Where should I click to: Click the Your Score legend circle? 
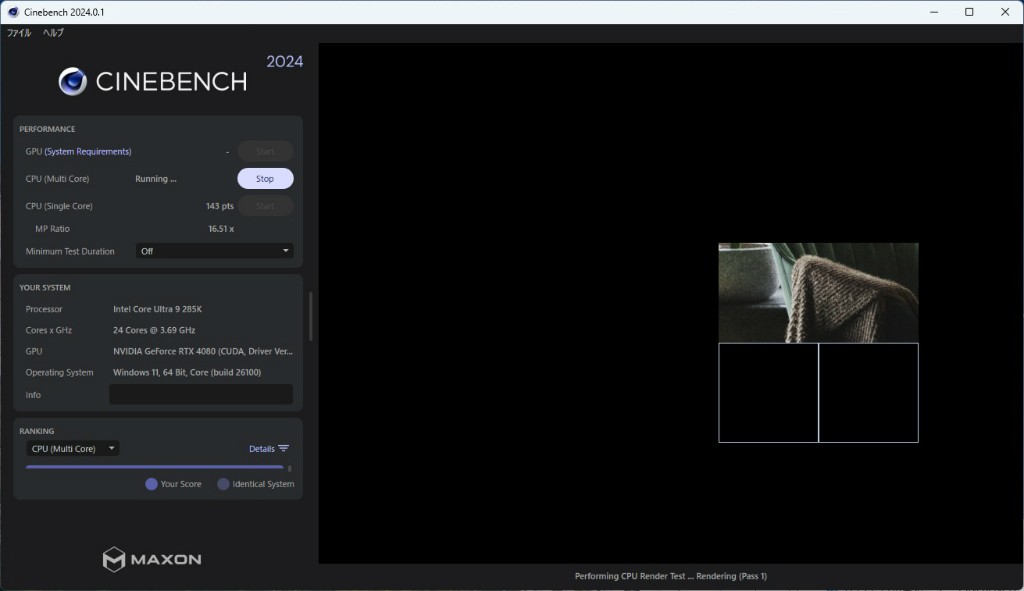[x=151, y=484]
